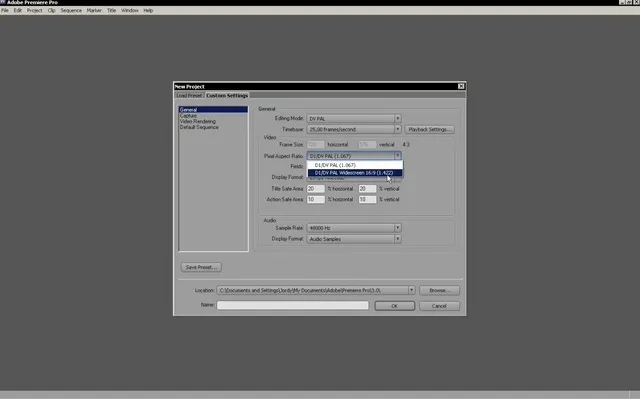Click the Title Safe Area vertical field
This screenshot has height=399, width=640.
[x=367, y=189]
